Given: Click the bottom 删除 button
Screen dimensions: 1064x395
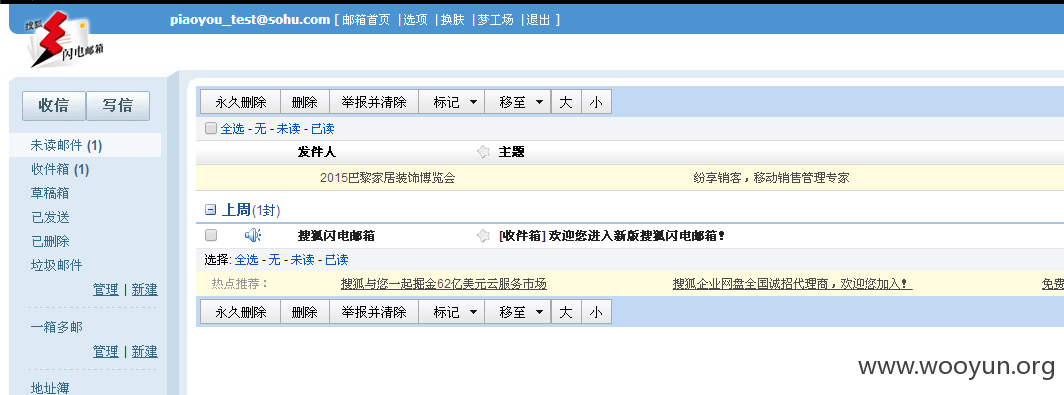Looking at the screenshot, I should tap(305, 312).
